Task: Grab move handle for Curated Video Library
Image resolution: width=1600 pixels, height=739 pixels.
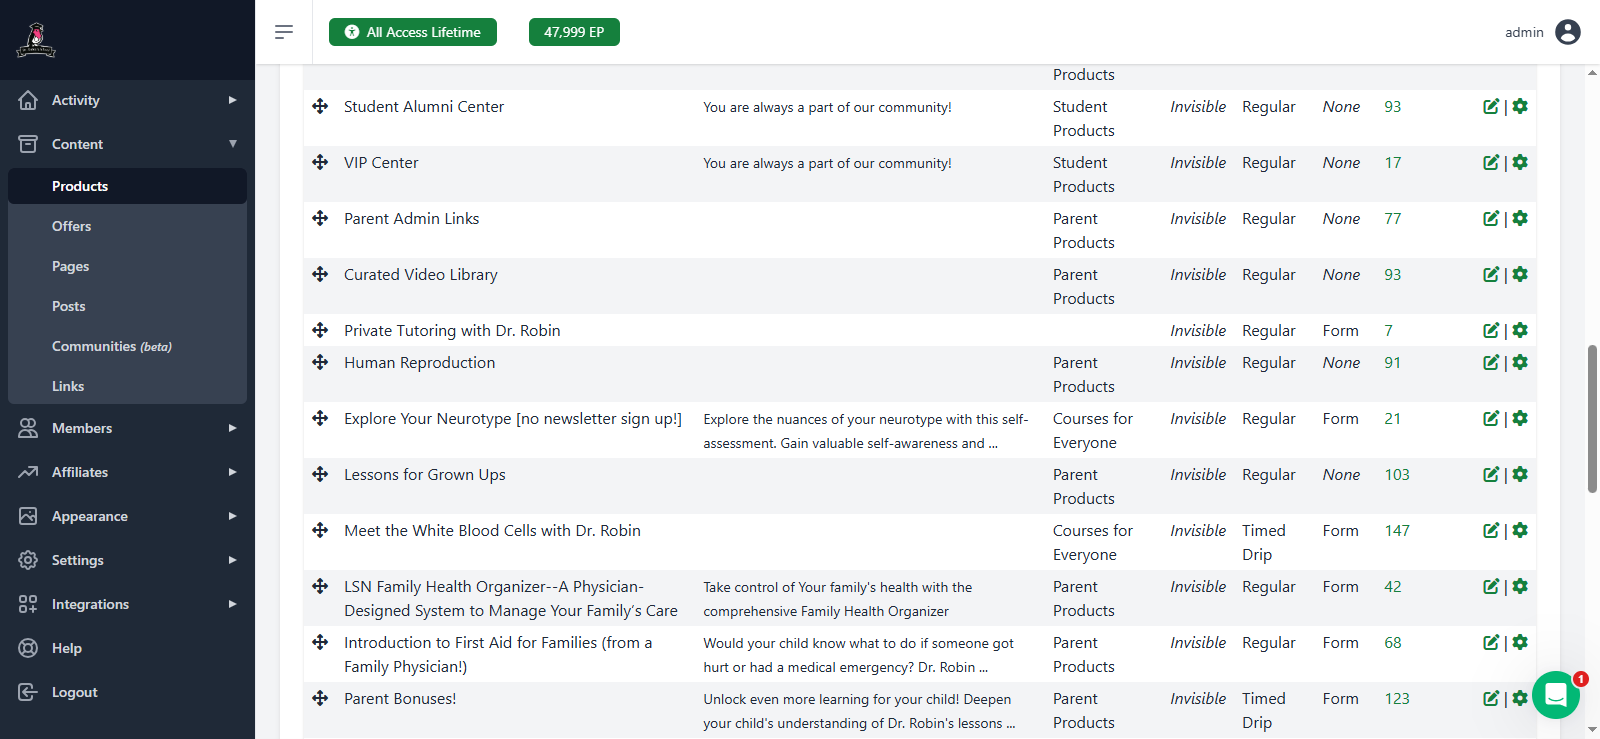Action: tap(320, 274)
